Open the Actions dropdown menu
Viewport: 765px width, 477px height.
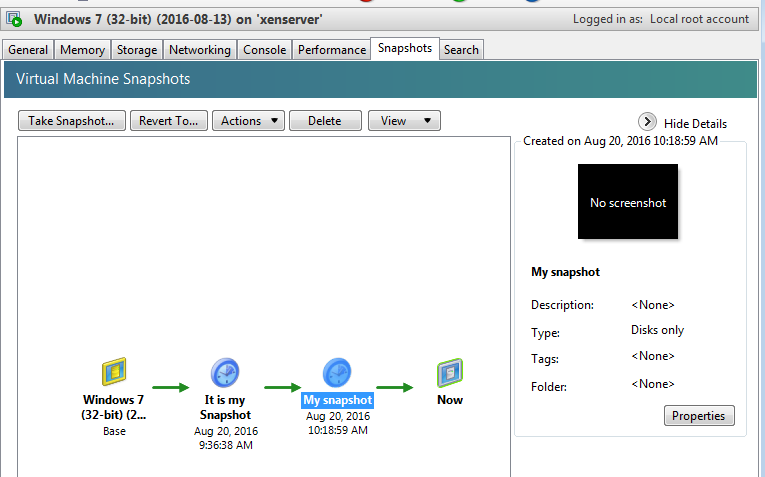click(248, 121)
